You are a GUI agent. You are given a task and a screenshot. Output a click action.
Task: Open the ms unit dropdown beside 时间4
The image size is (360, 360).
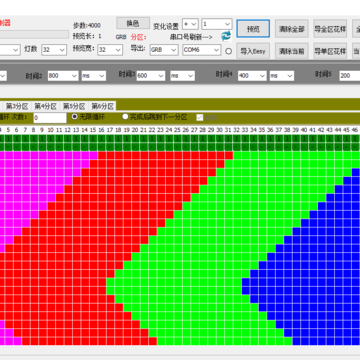(282, 76)
